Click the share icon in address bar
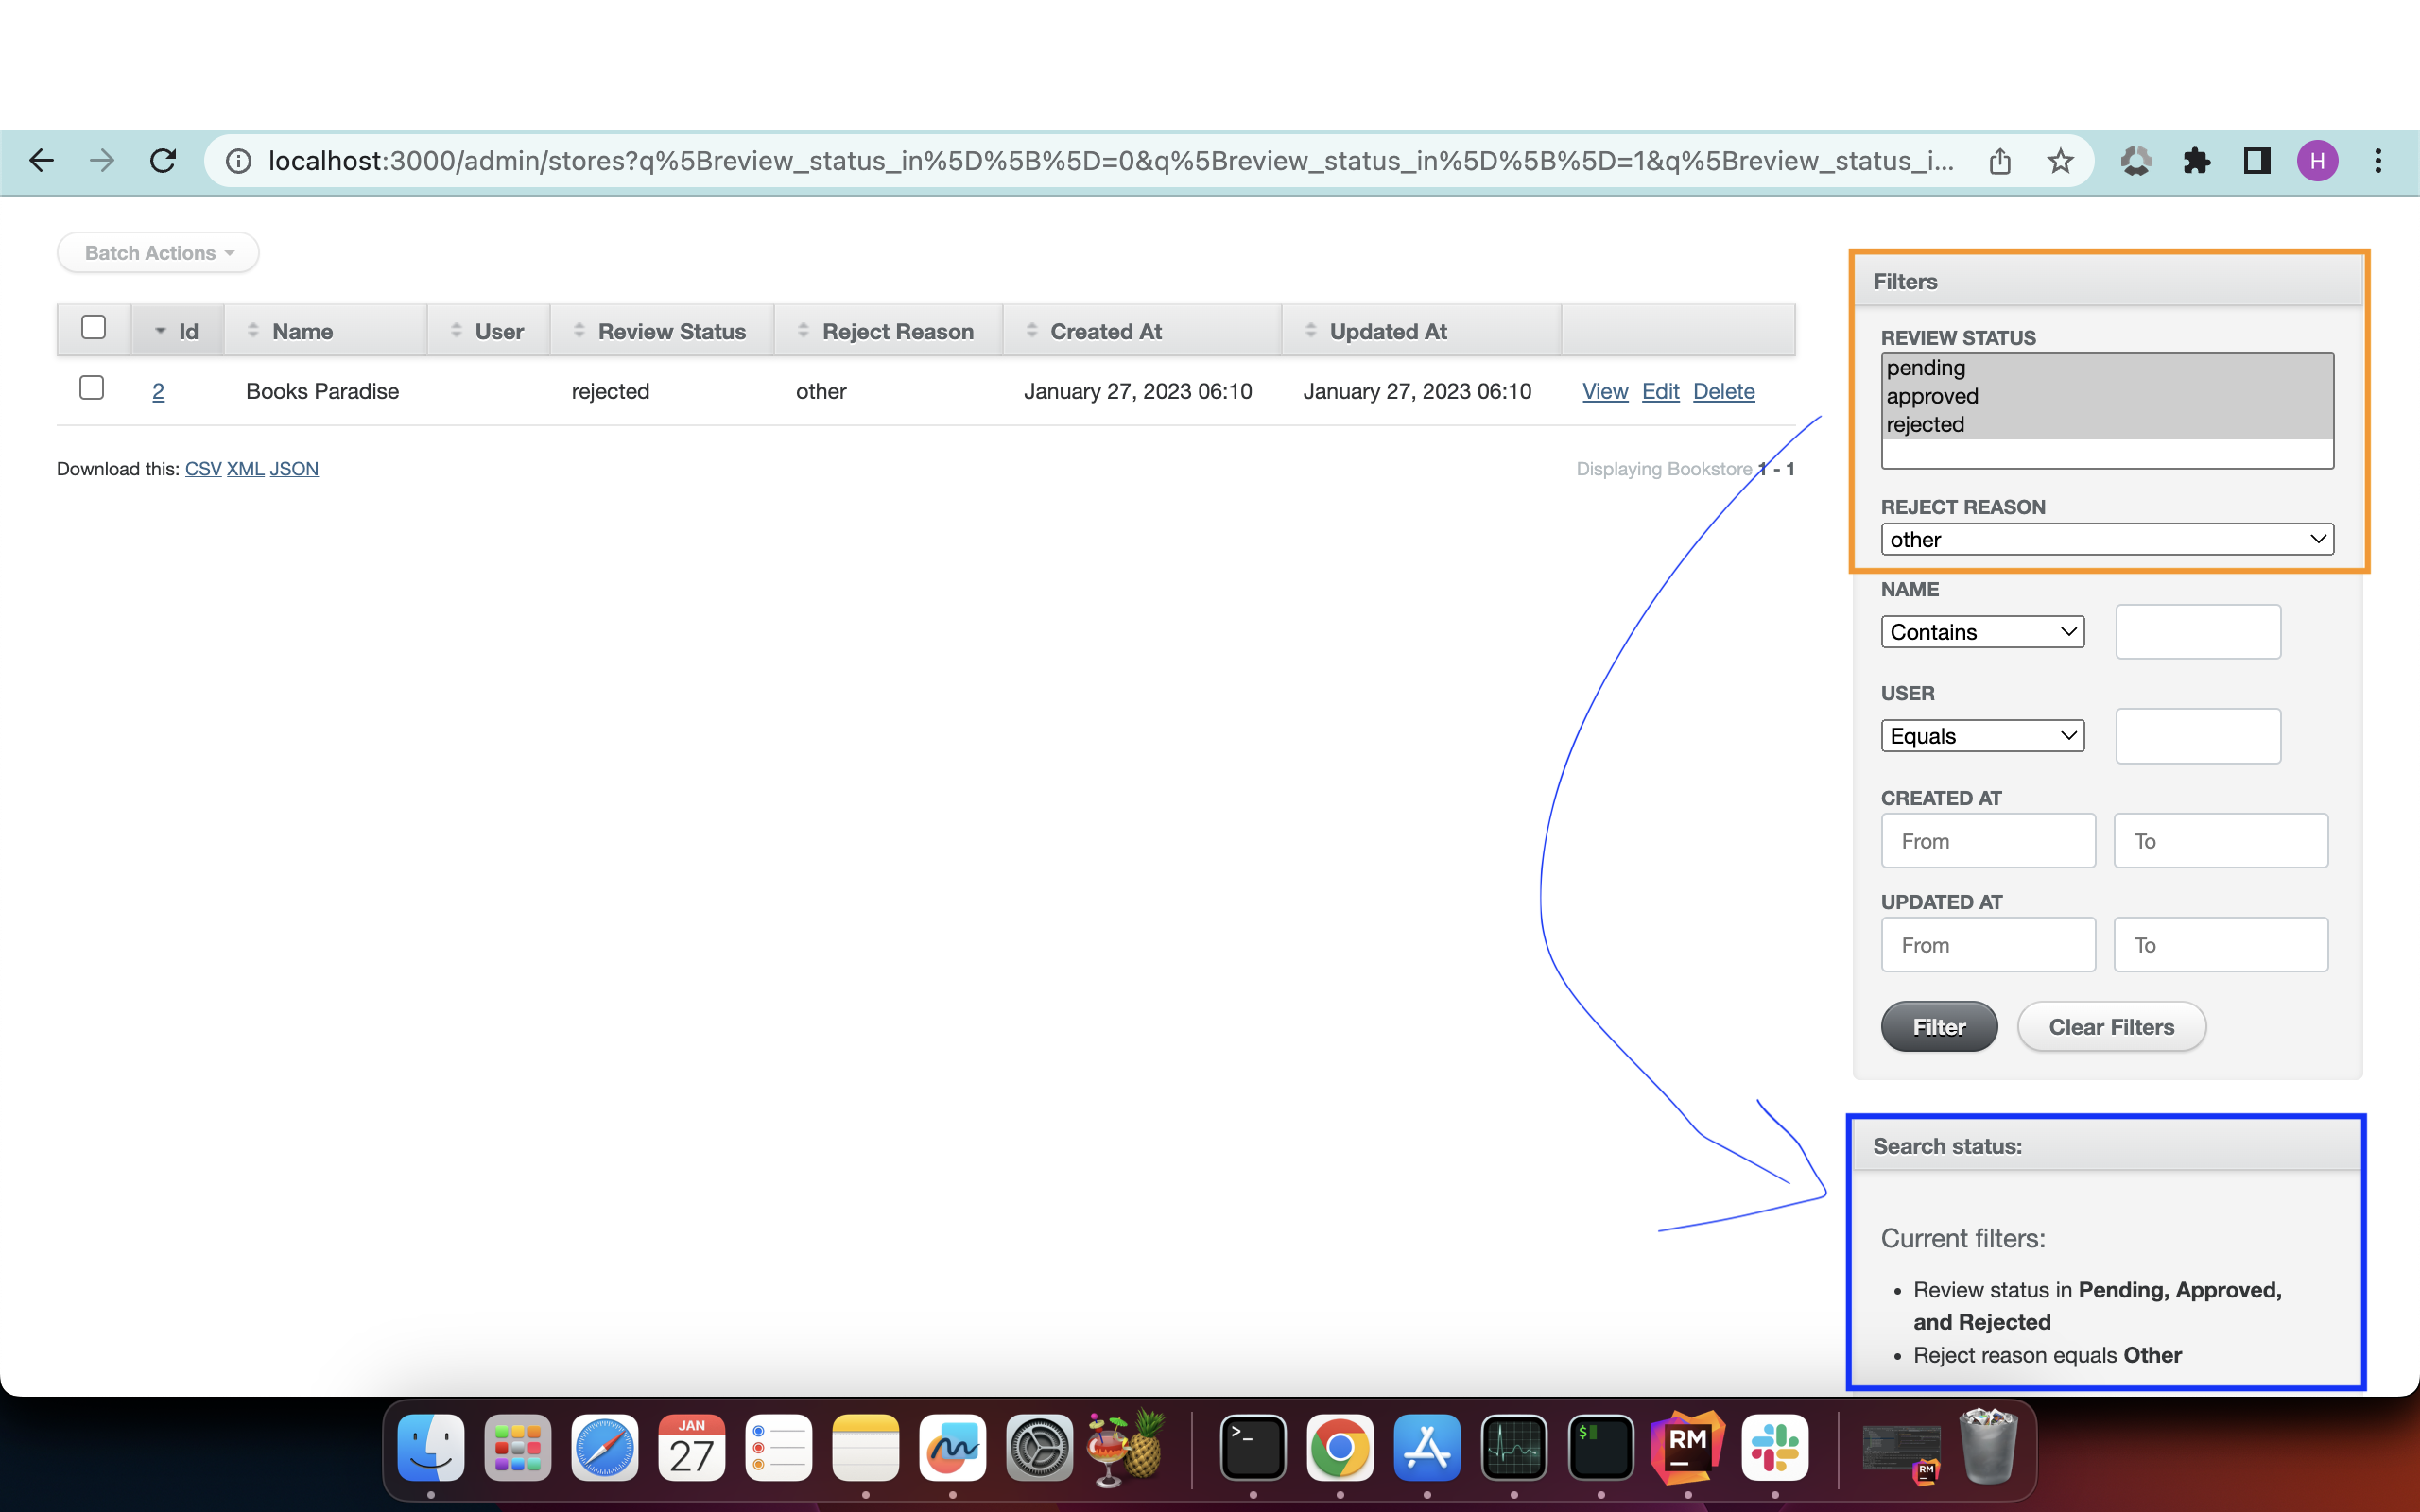2420x1512 pixels. coord(1999,161)
